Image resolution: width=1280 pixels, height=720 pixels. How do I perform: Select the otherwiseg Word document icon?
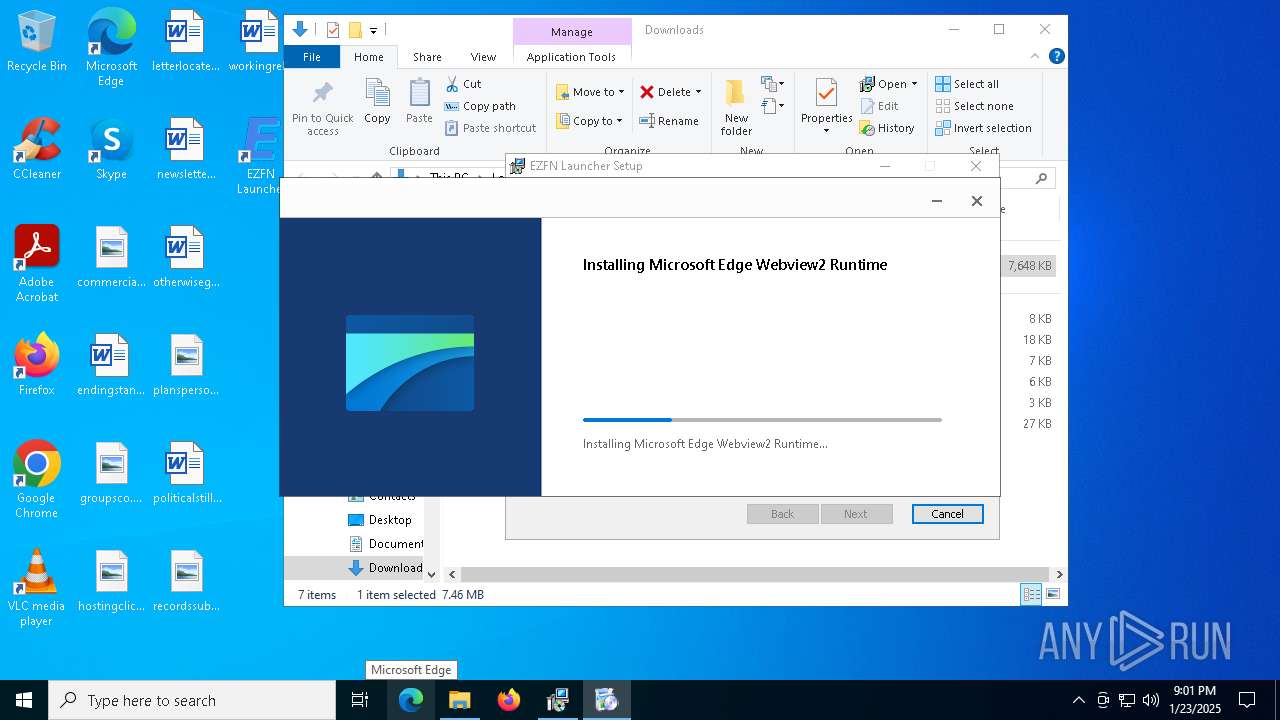pos(185,256)
